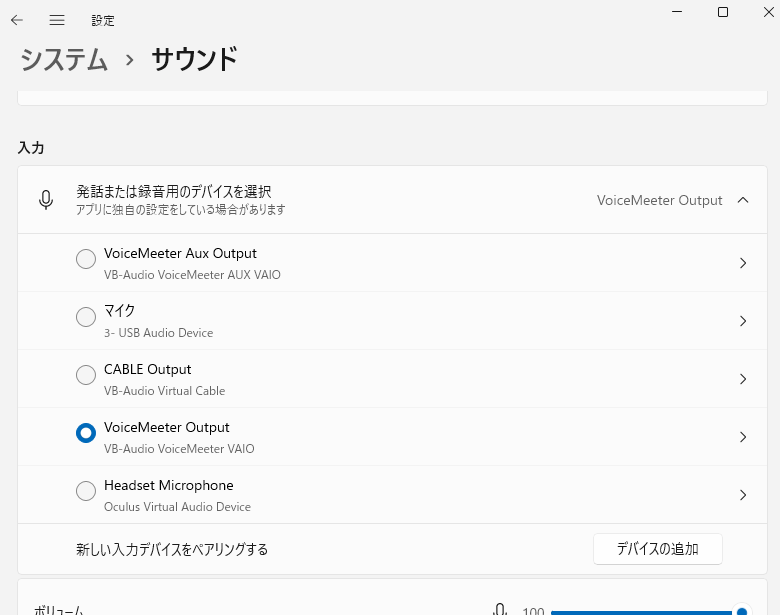
Task: Click the microphone icon beside input device header
Action: (x=46, y=200)
